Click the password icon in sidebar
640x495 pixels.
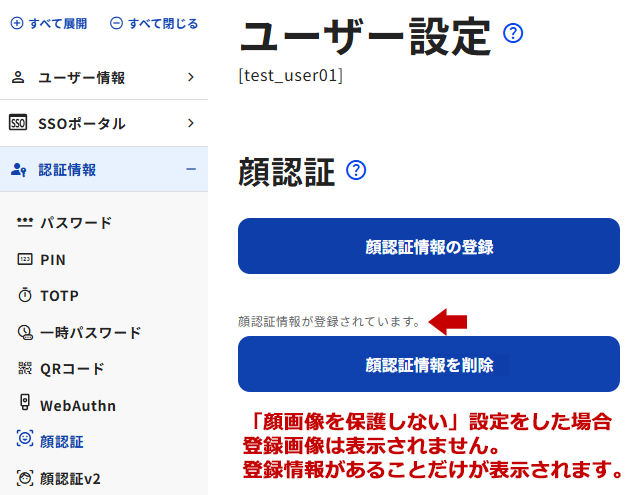pyautogui.click(x=25, y=223)
